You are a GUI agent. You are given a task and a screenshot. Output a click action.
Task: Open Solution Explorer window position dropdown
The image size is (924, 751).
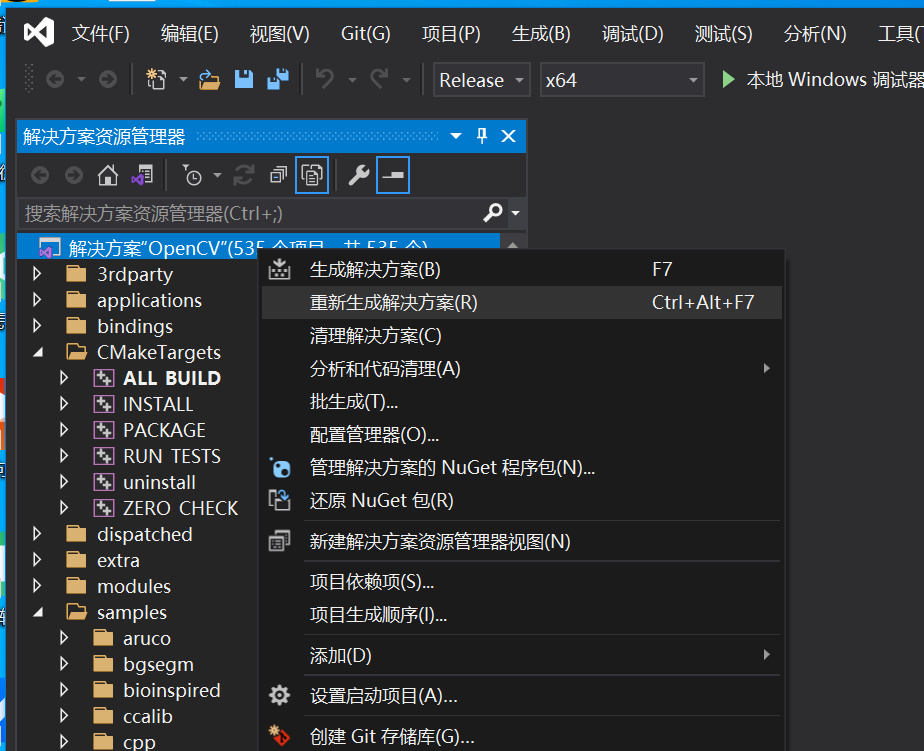[x=456, y=136]
